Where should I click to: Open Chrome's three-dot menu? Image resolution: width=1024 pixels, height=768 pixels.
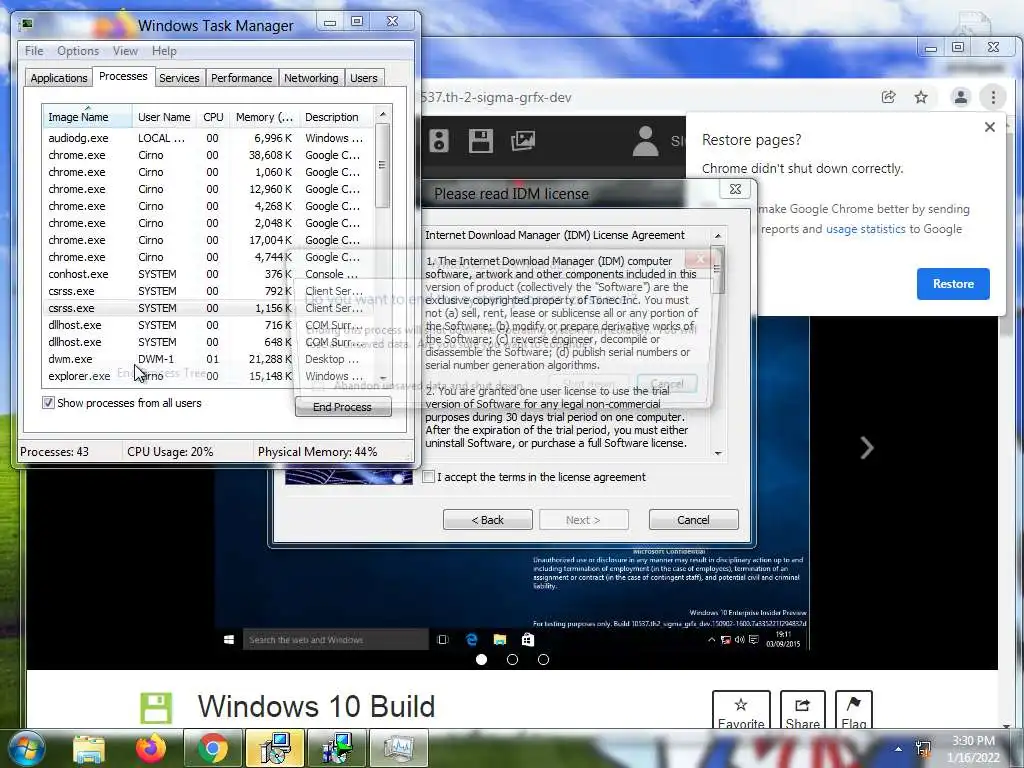993,97
